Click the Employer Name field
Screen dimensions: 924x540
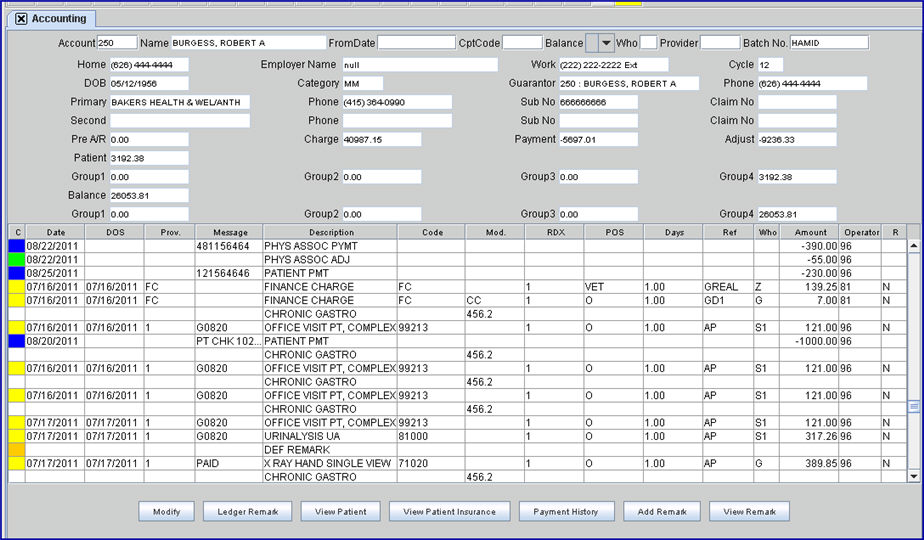coord(420,65)
